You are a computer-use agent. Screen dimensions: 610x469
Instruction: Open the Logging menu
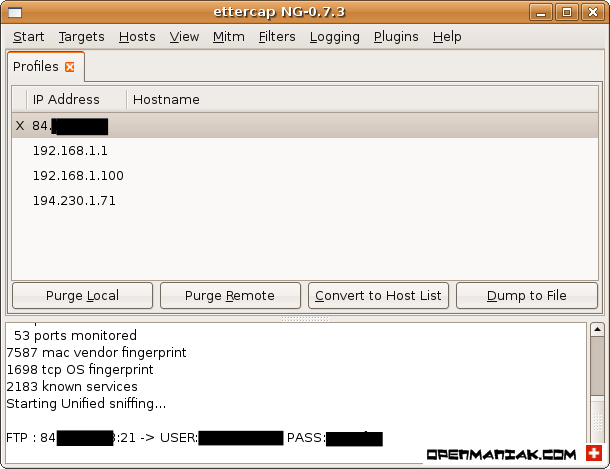pyautogui.click(x=335, y=37)
